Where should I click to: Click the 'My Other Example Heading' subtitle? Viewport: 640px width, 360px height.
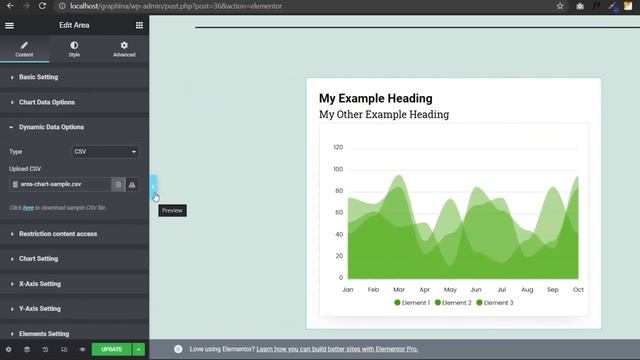[x=384, y=115]
